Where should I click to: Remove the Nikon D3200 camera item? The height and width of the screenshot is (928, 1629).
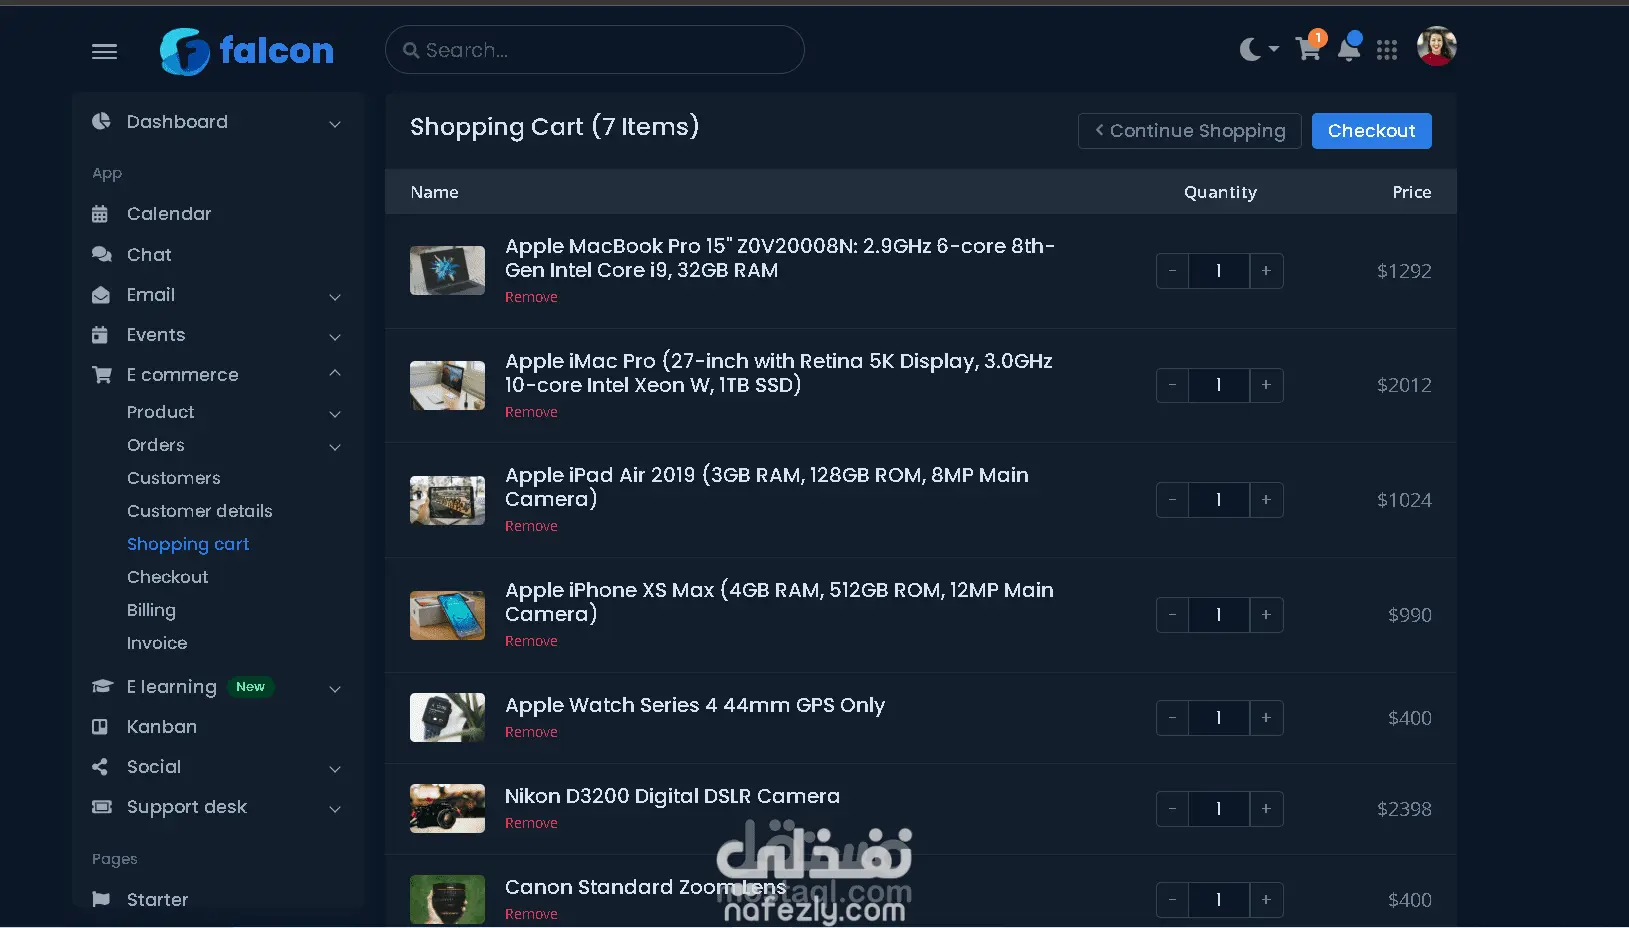pos(531,823)
